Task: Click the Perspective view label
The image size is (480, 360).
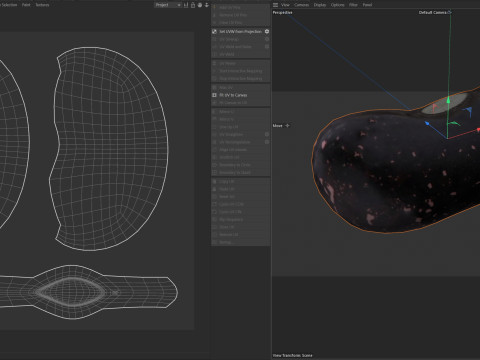Action: (282, 12)
